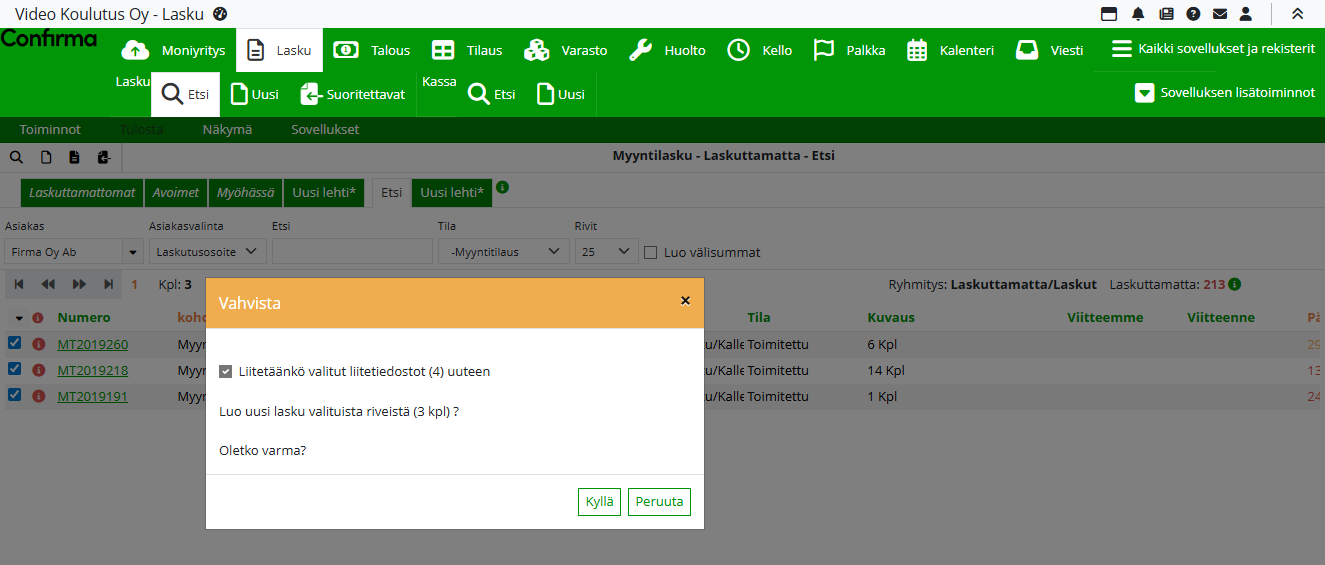Open the news feed newspaper icon

[1166, 14]
